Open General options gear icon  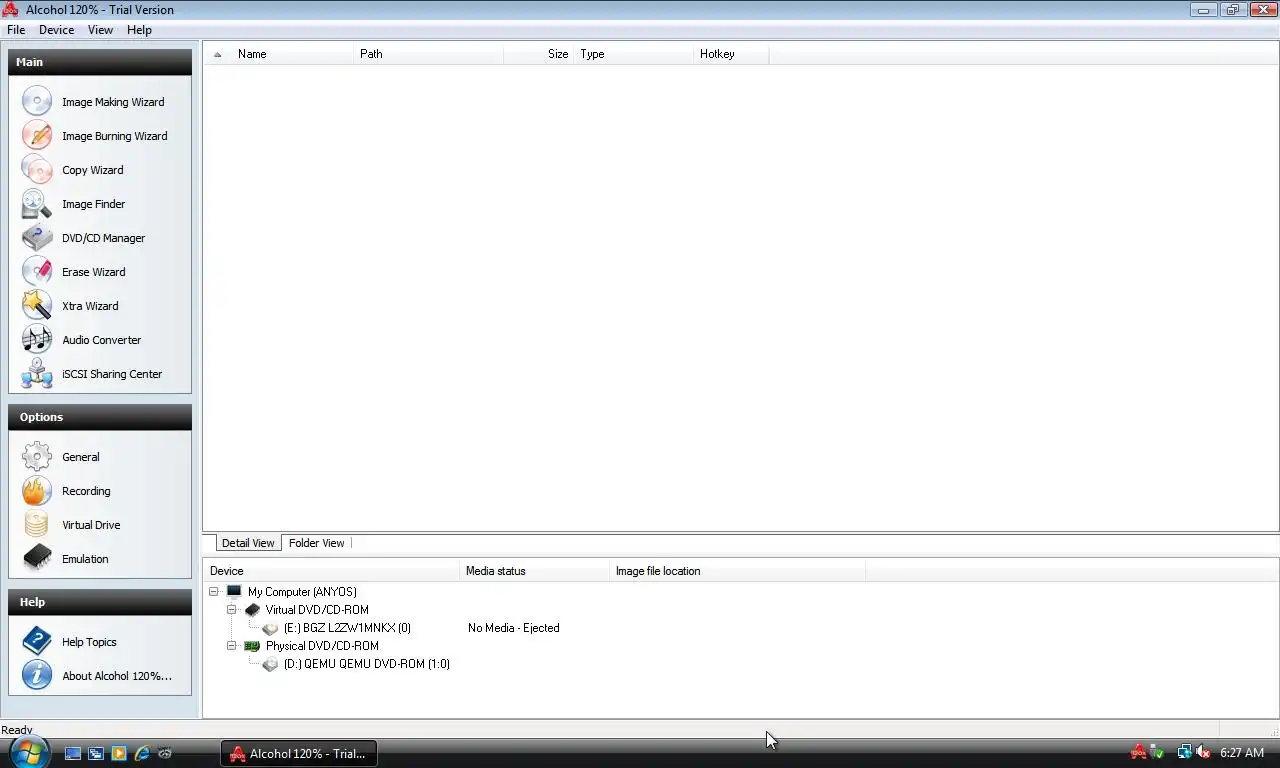pyautogui.click(x=37, y=457)
